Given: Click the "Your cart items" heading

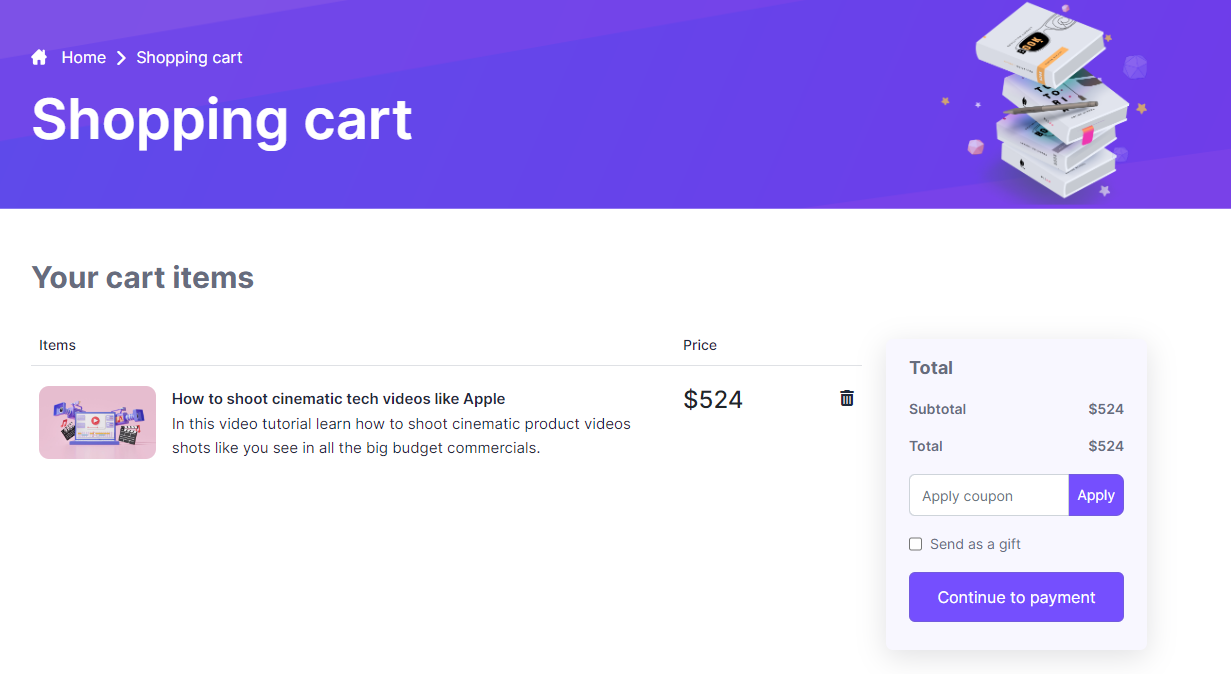Looking at the screenshot, I should (x=143, y=277).
